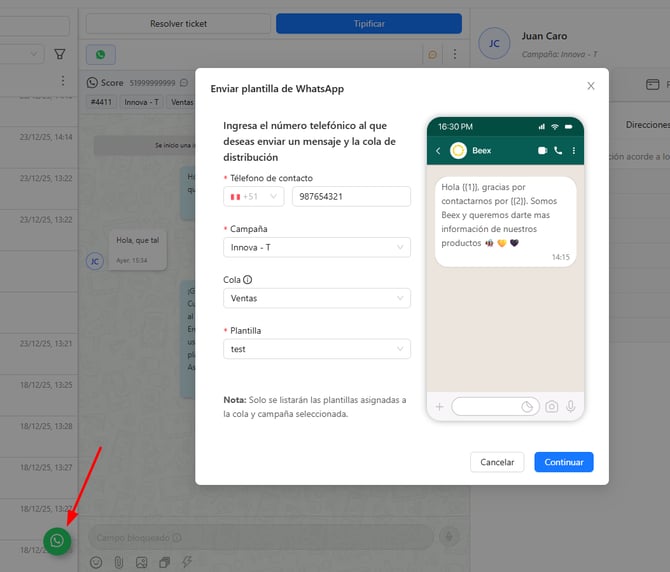
Task: Click the green WhatsApp floating button
Action: pyautogui.click(x=57, y=541)
